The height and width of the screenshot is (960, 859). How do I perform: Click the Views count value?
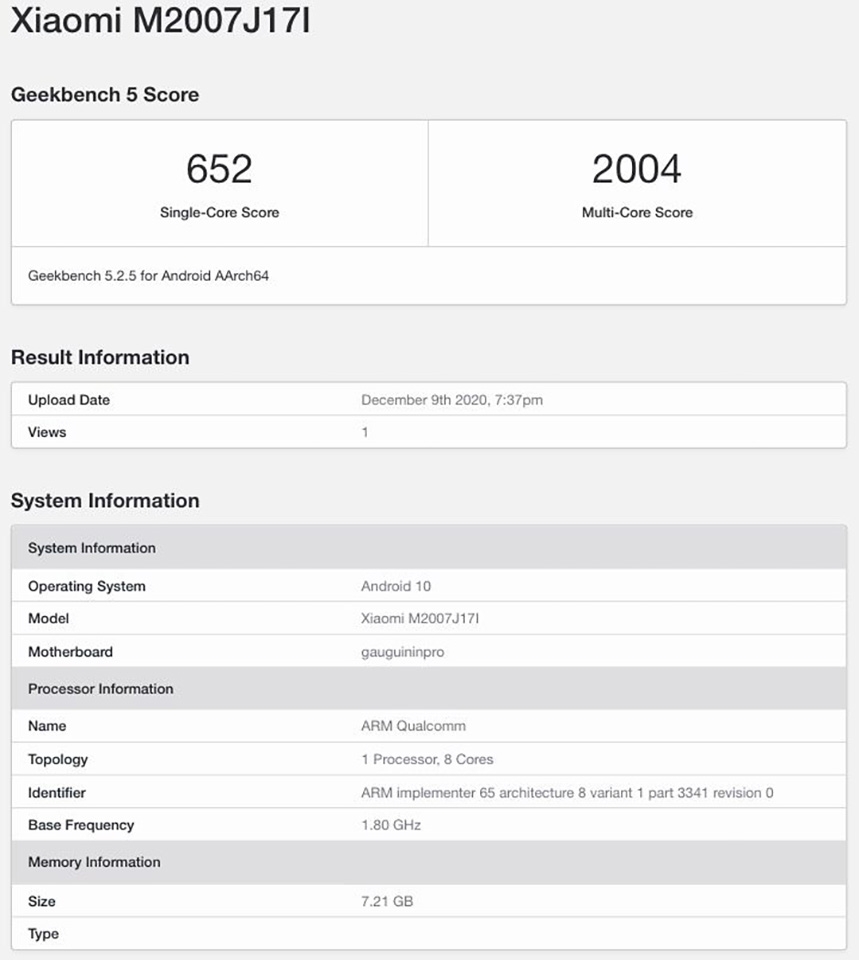click(x=364, y=432)
